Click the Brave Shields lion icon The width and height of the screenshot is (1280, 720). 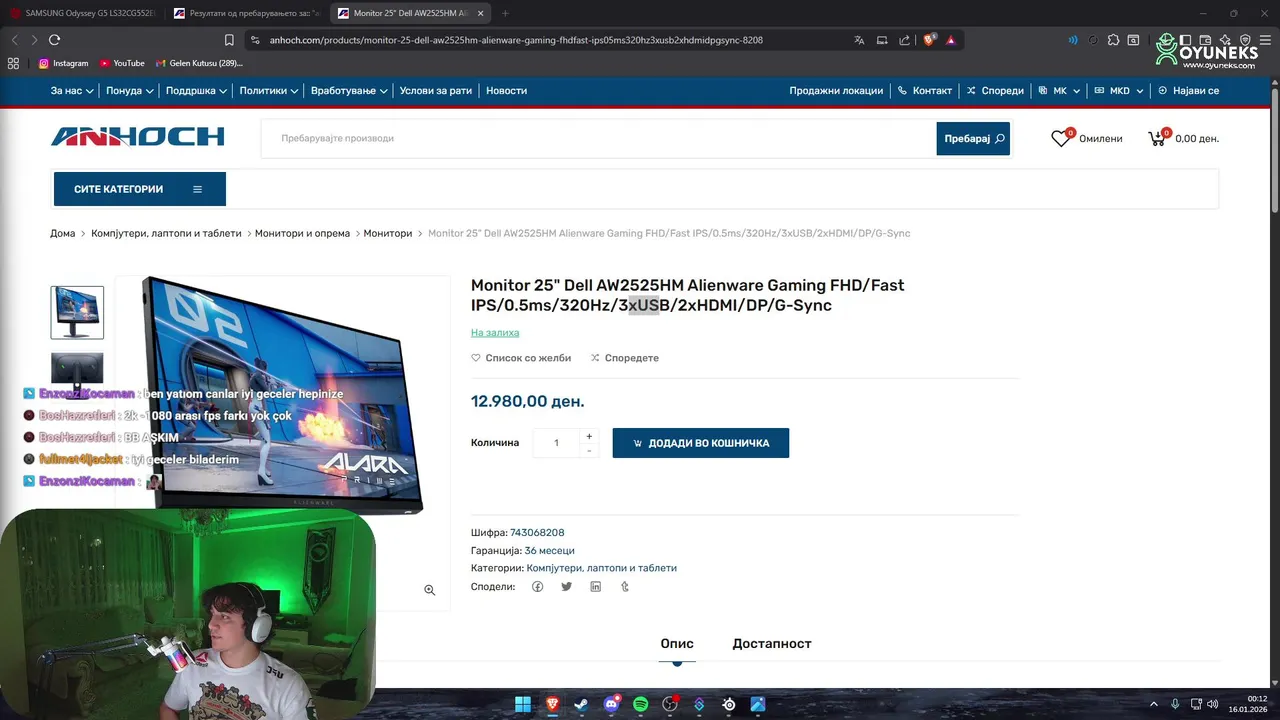click(x=929, y=40)
